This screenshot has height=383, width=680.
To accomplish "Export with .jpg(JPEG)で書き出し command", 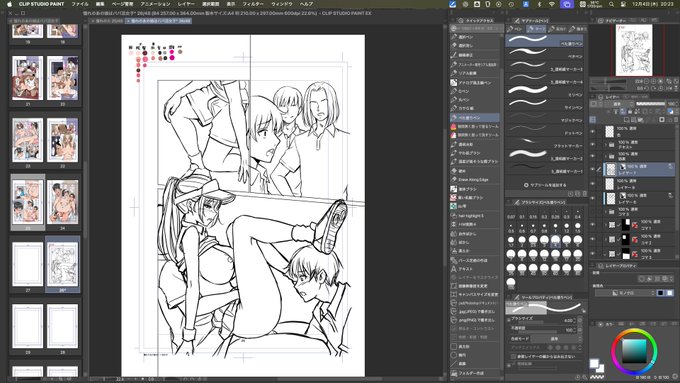I will pos(474,311).
